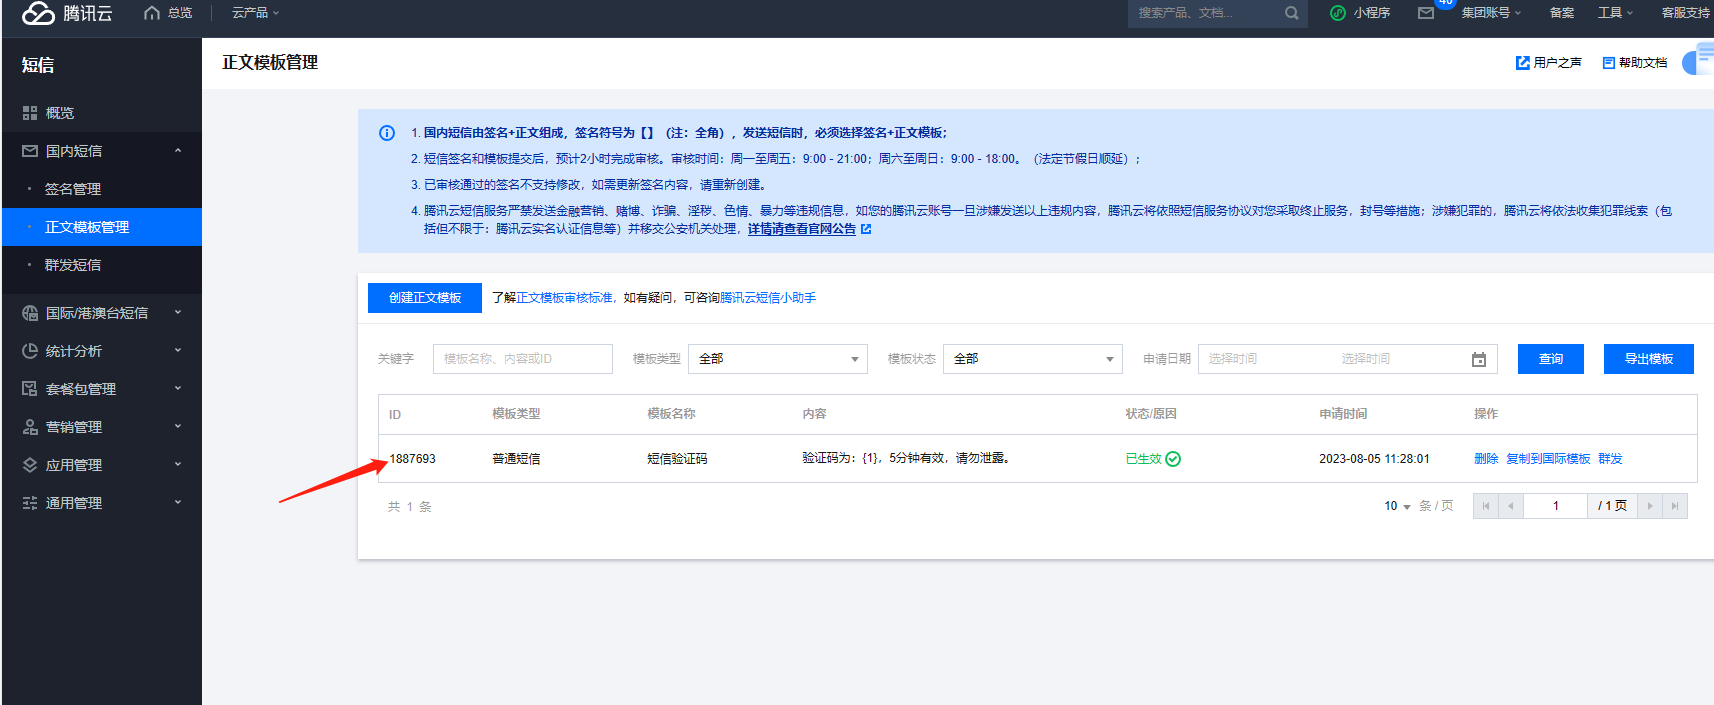Open the 正文模板审核标准 link

point(564,298)
